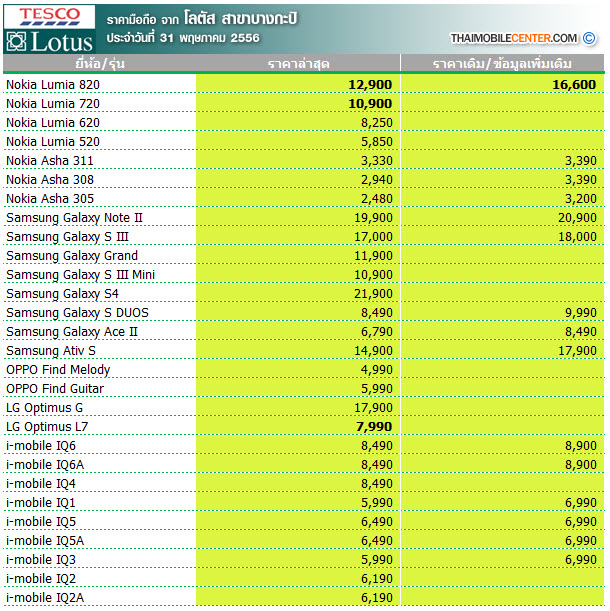Click the 12,900 latest price cell
The height and width of the screenshot is (611, 610).
pyautogui.click(x=370, y=85)
